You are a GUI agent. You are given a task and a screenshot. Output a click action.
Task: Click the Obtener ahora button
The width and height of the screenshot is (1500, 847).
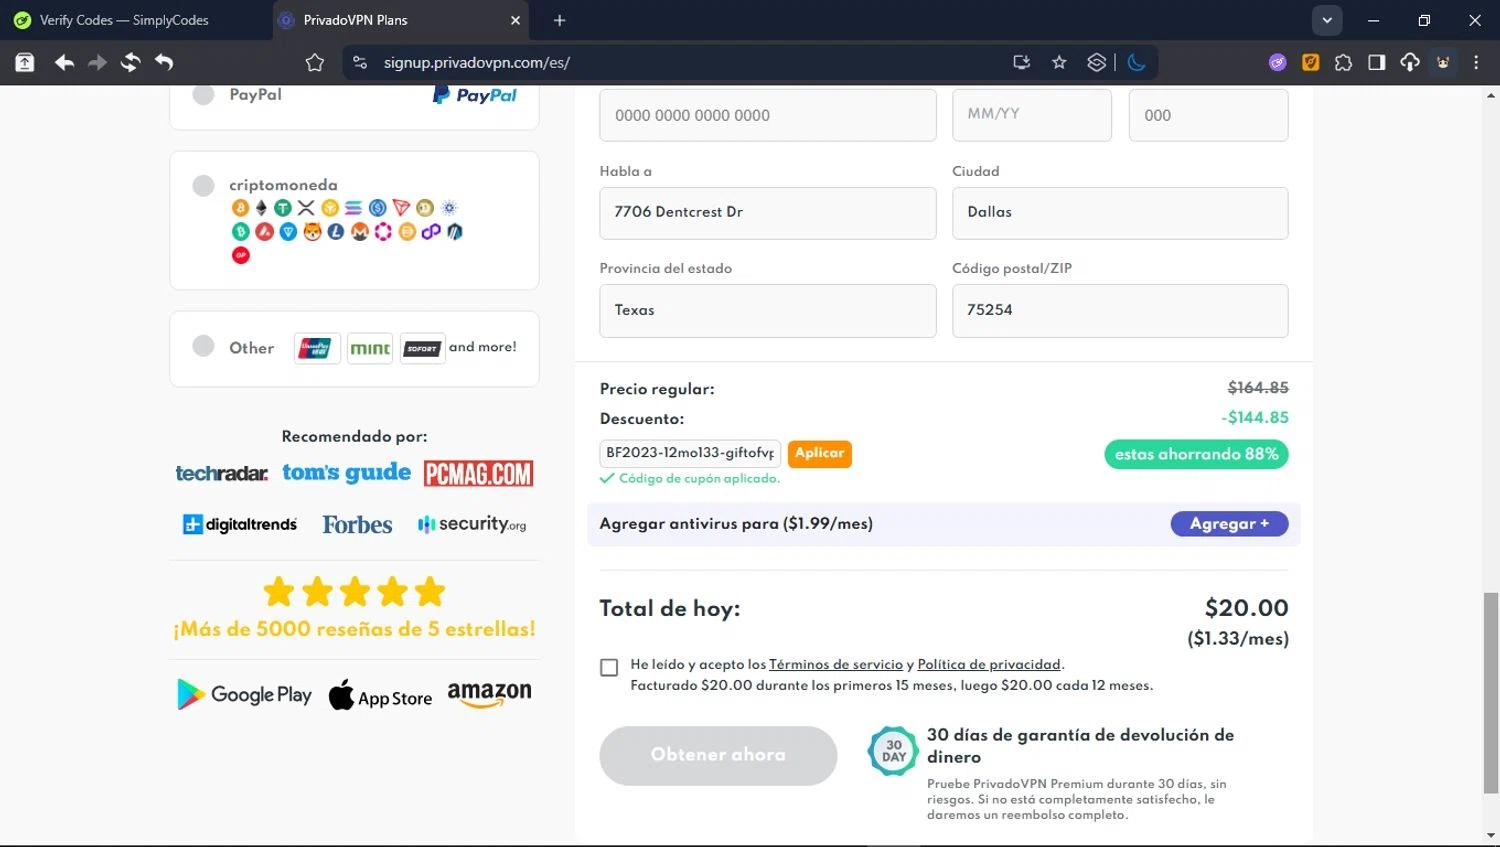718,755
